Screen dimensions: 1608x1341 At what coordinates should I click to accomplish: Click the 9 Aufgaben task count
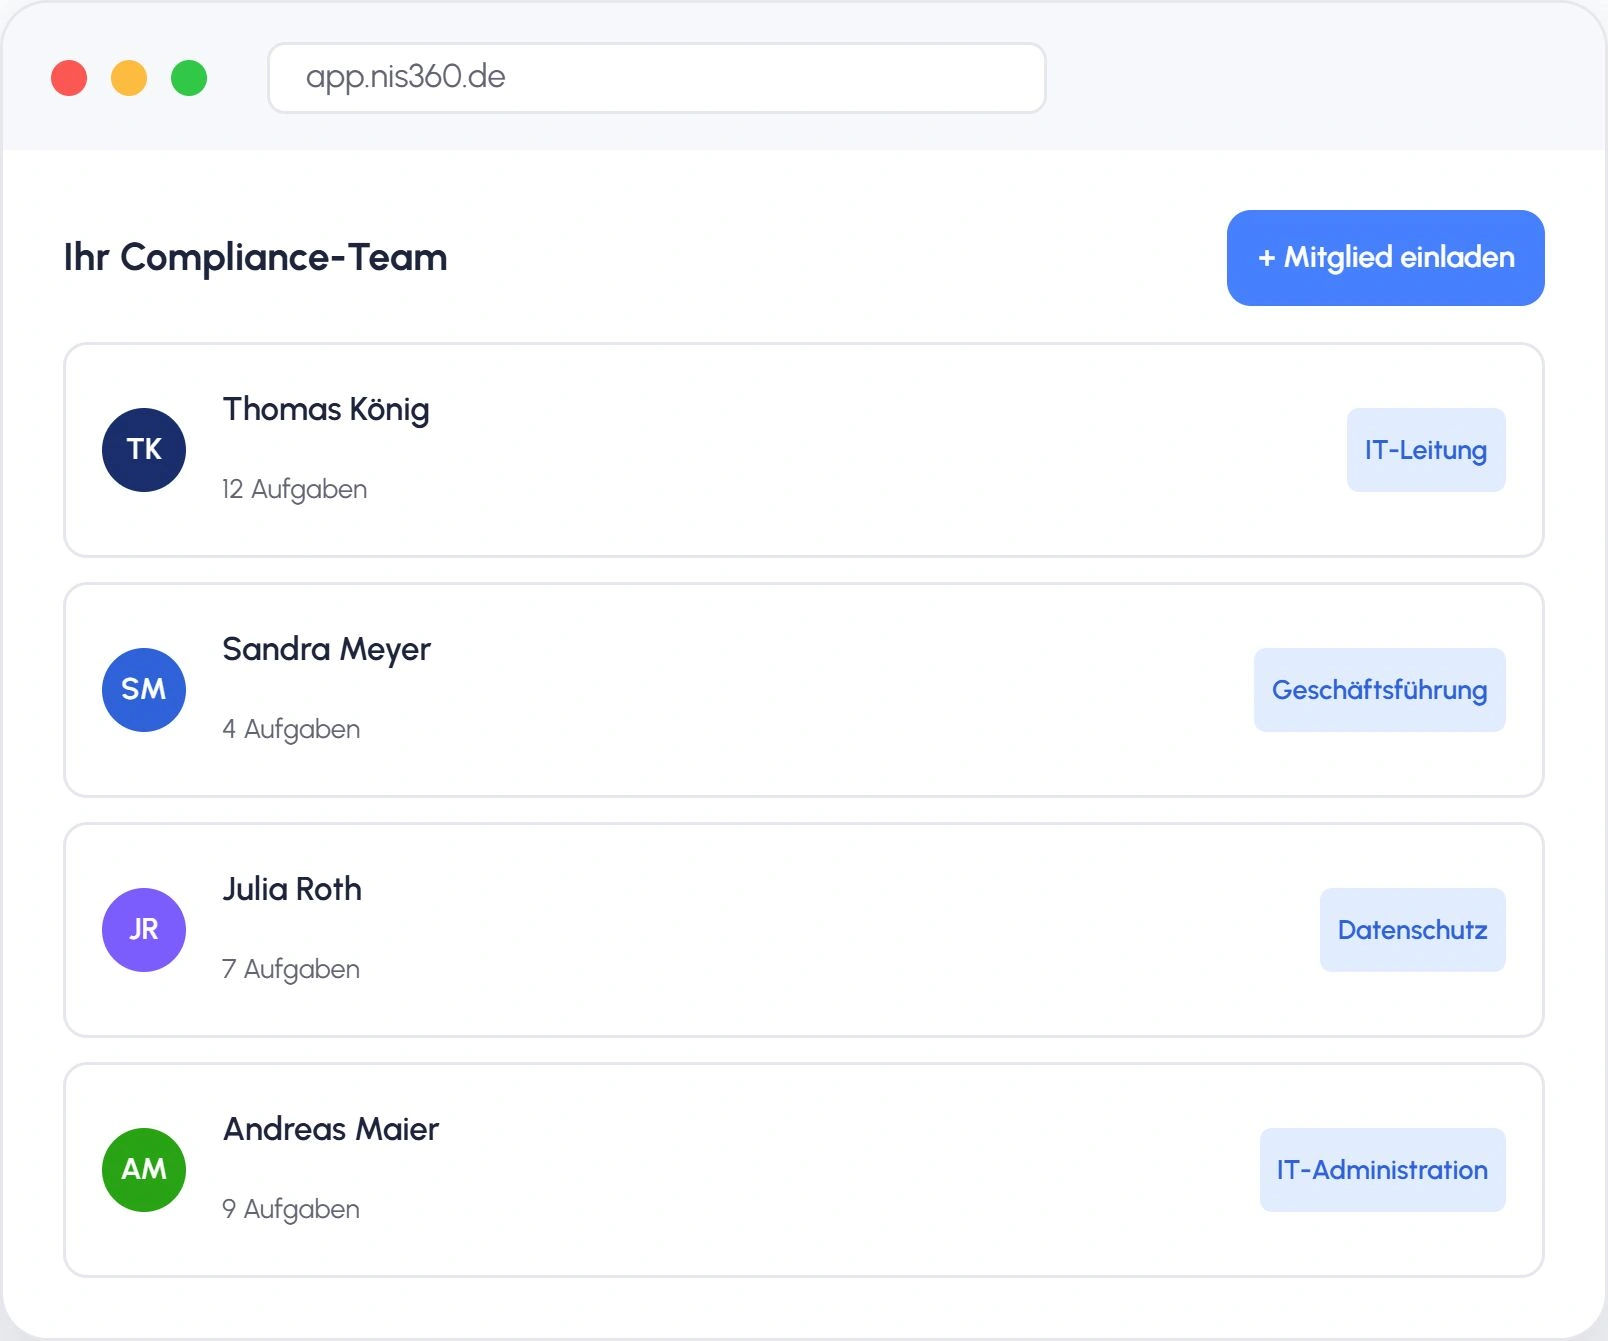tap(291, 1209)
